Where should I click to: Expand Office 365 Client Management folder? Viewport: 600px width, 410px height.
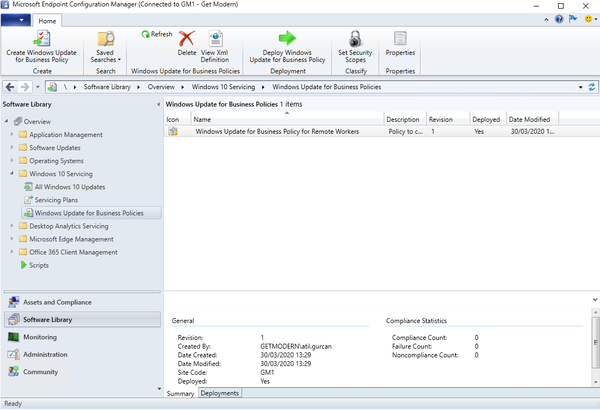coord(12,252)
